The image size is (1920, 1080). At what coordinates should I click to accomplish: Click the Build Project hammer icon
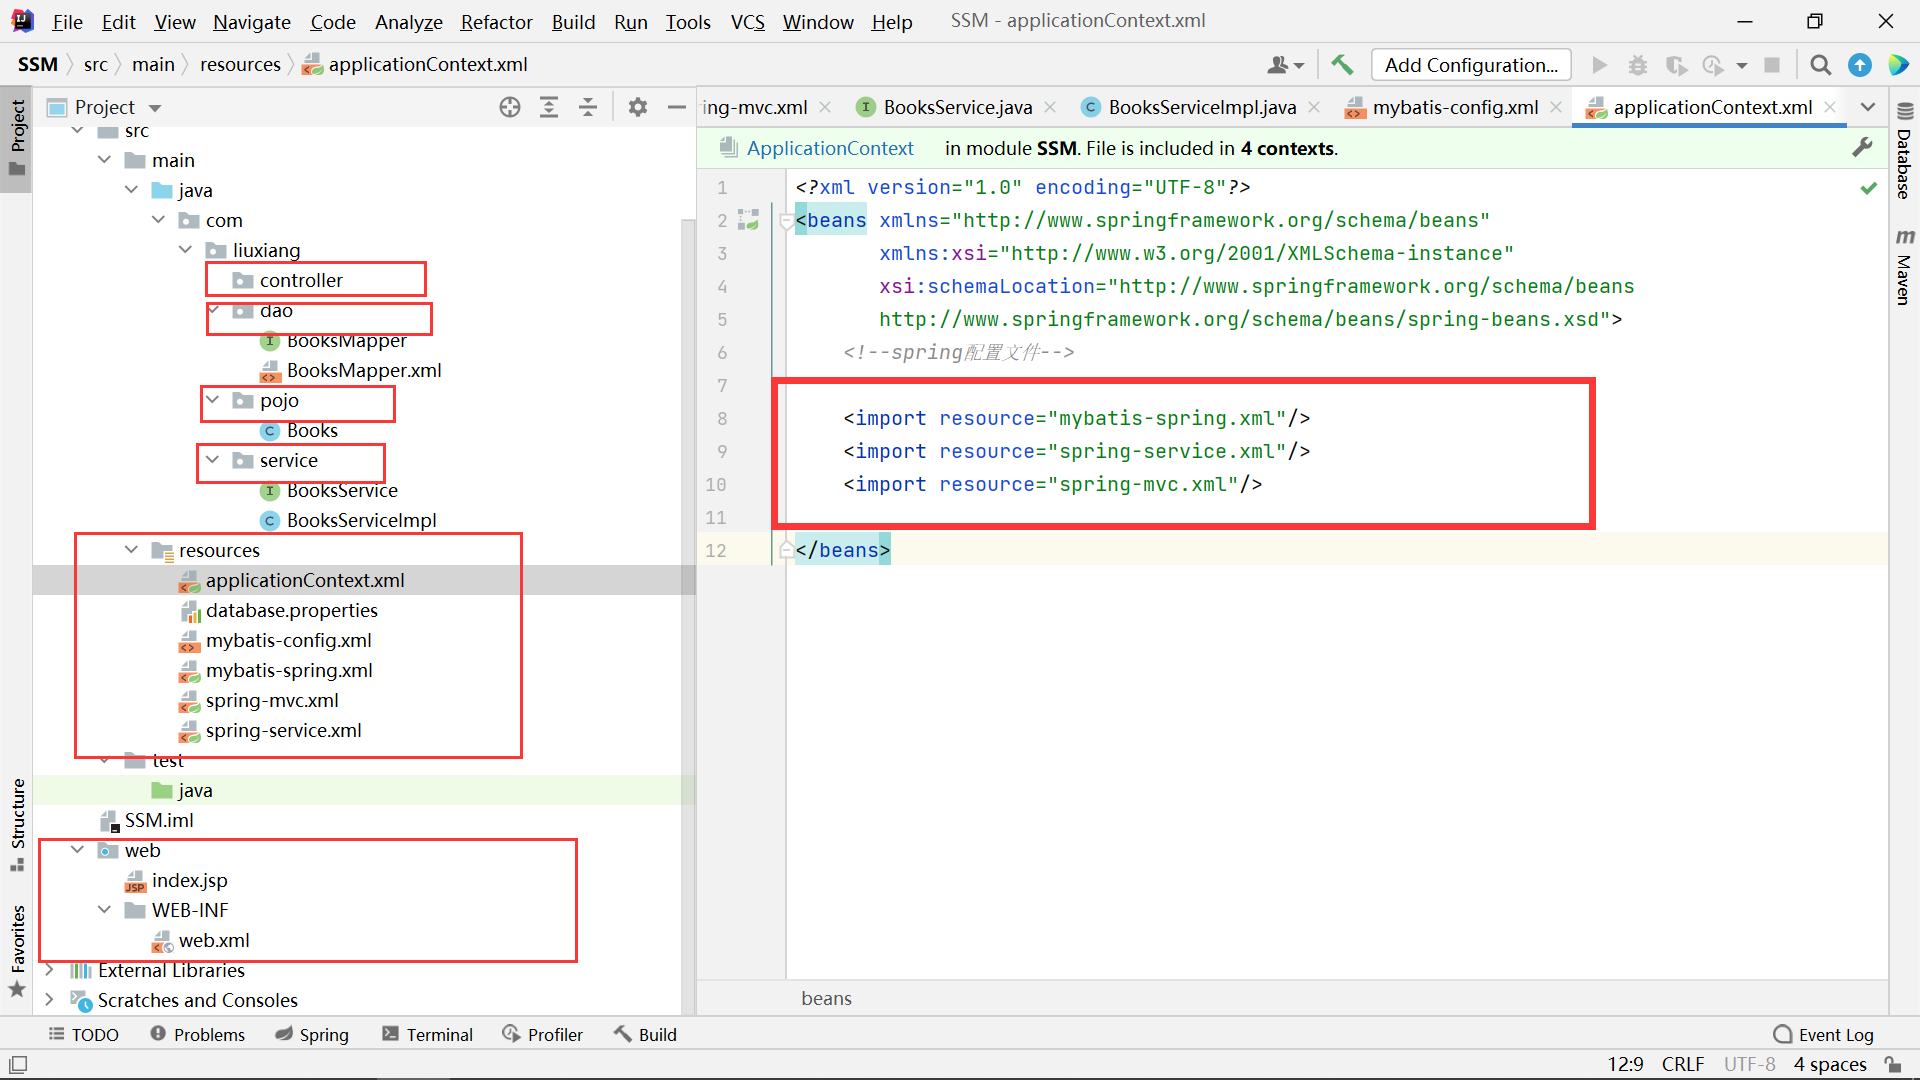point(1342,65)
